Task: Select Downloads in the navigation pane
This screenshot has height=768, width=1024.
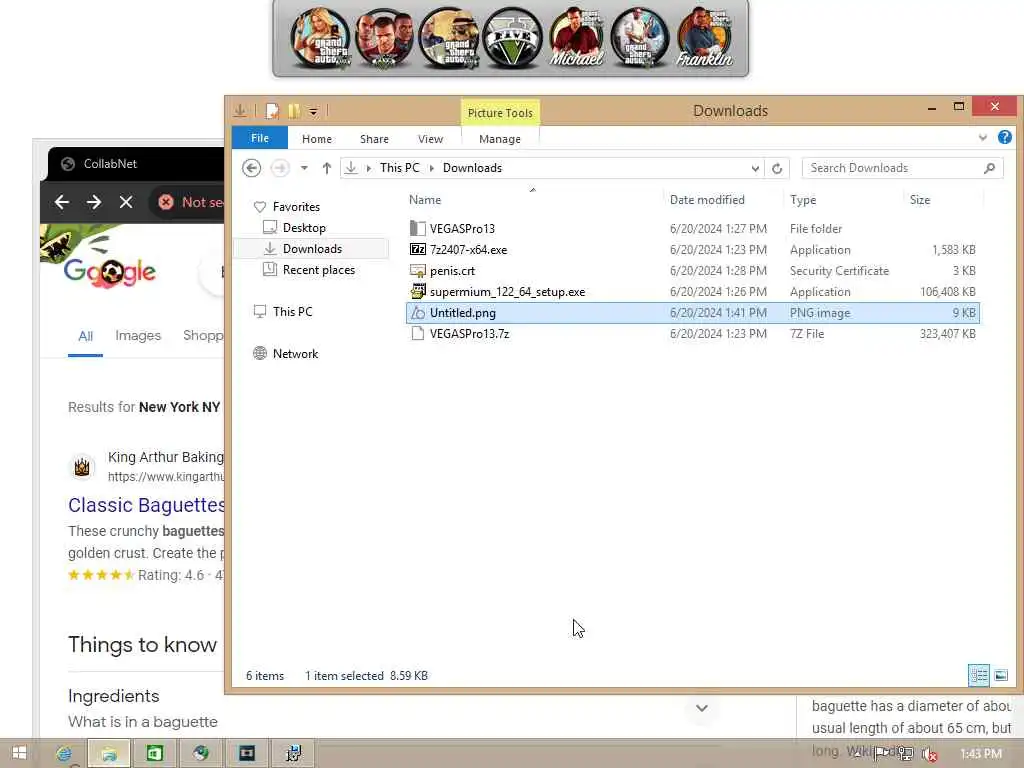Action: point(312,248)
